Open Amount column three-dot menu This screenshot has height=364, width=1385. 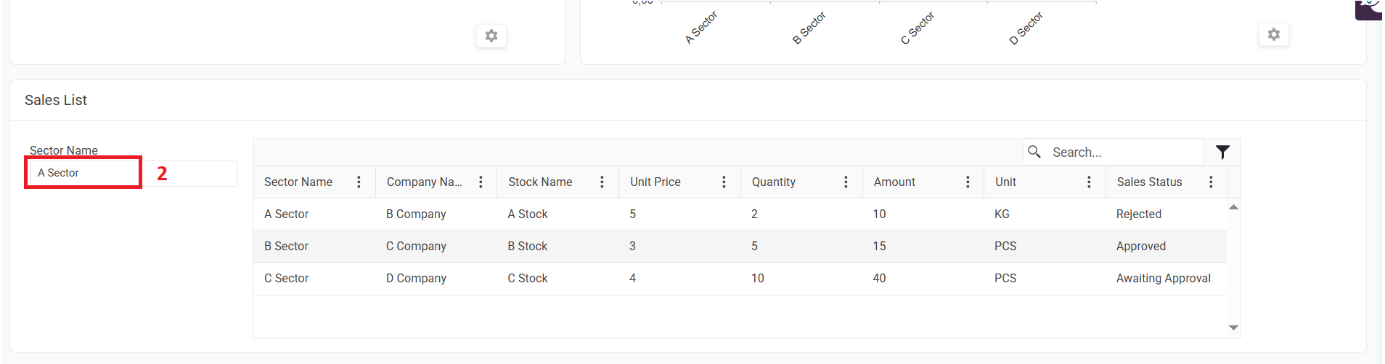(x=967, y=182)
